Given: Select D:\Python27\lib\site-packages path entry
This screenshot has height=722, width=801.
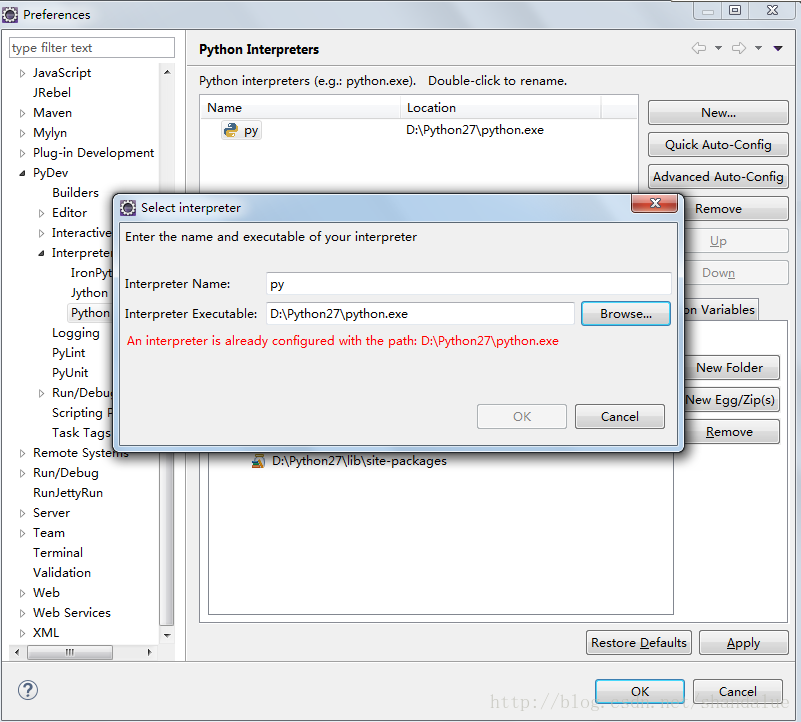Looking at the screenshot, I should point(359,461).
